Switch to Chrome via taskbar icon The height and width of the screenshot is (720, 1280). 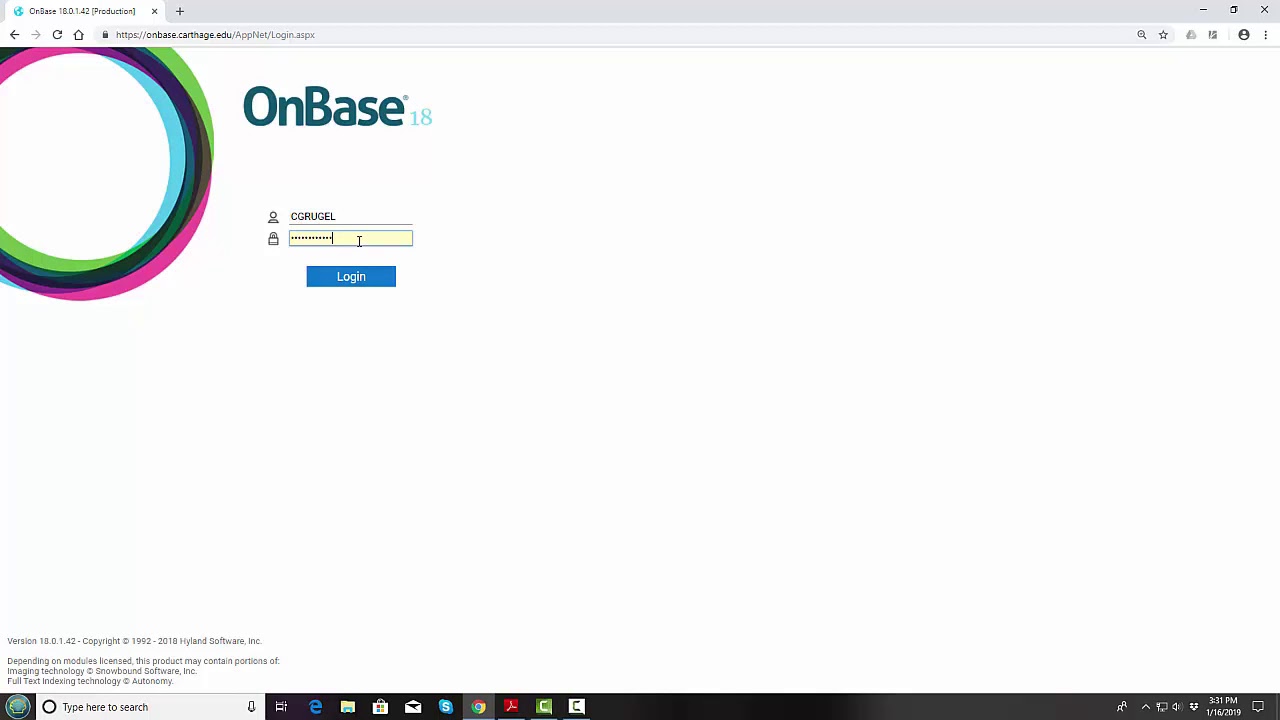(479, 707)
